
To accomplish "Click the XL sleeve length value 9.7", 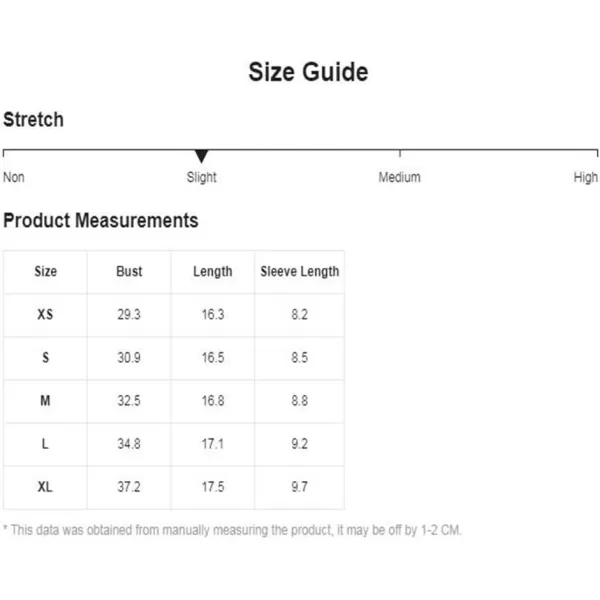I will point(300,487).
